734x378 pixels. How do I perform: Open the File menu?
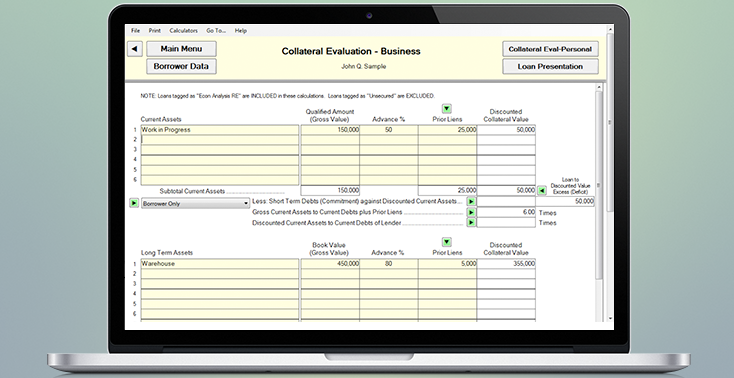tap(135, 30)
